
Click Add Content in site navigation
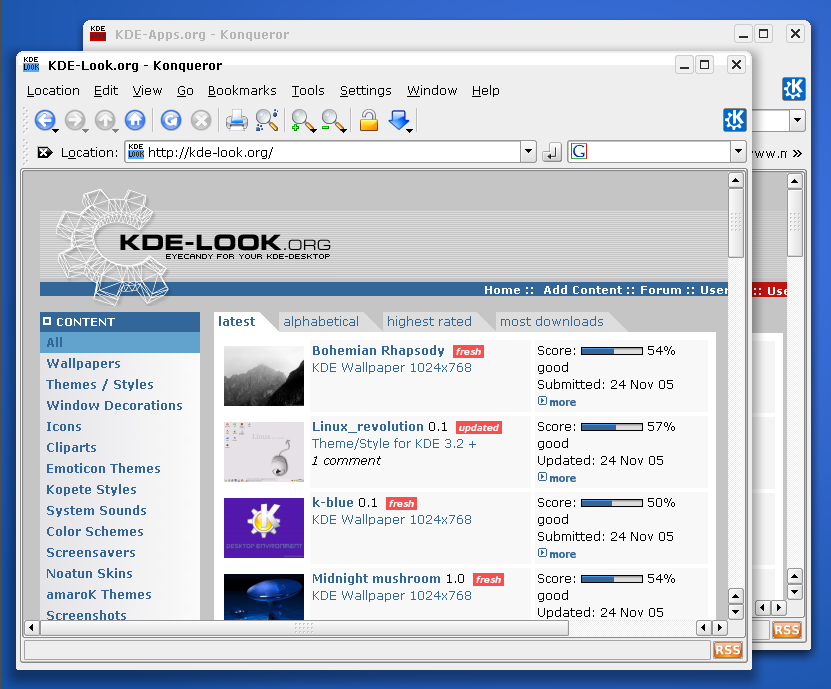582,290
